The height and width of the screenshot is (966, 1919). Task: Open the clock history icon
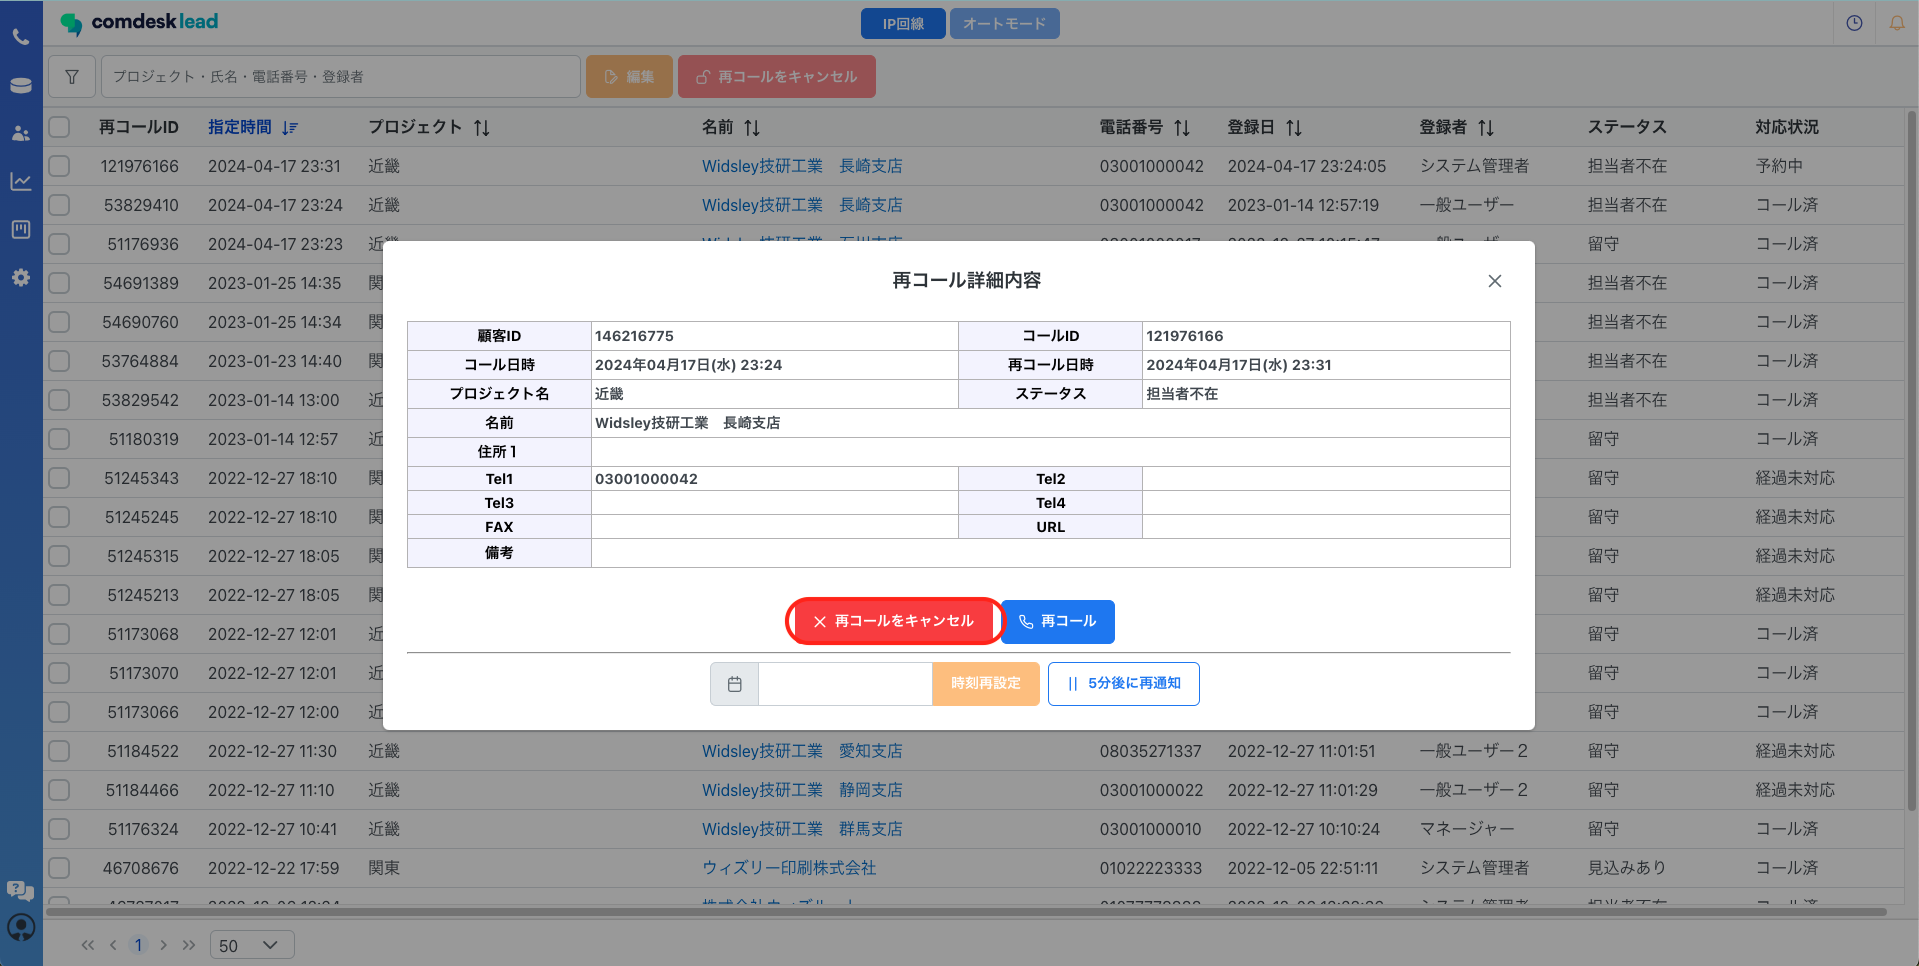(x=1854, y=23)
